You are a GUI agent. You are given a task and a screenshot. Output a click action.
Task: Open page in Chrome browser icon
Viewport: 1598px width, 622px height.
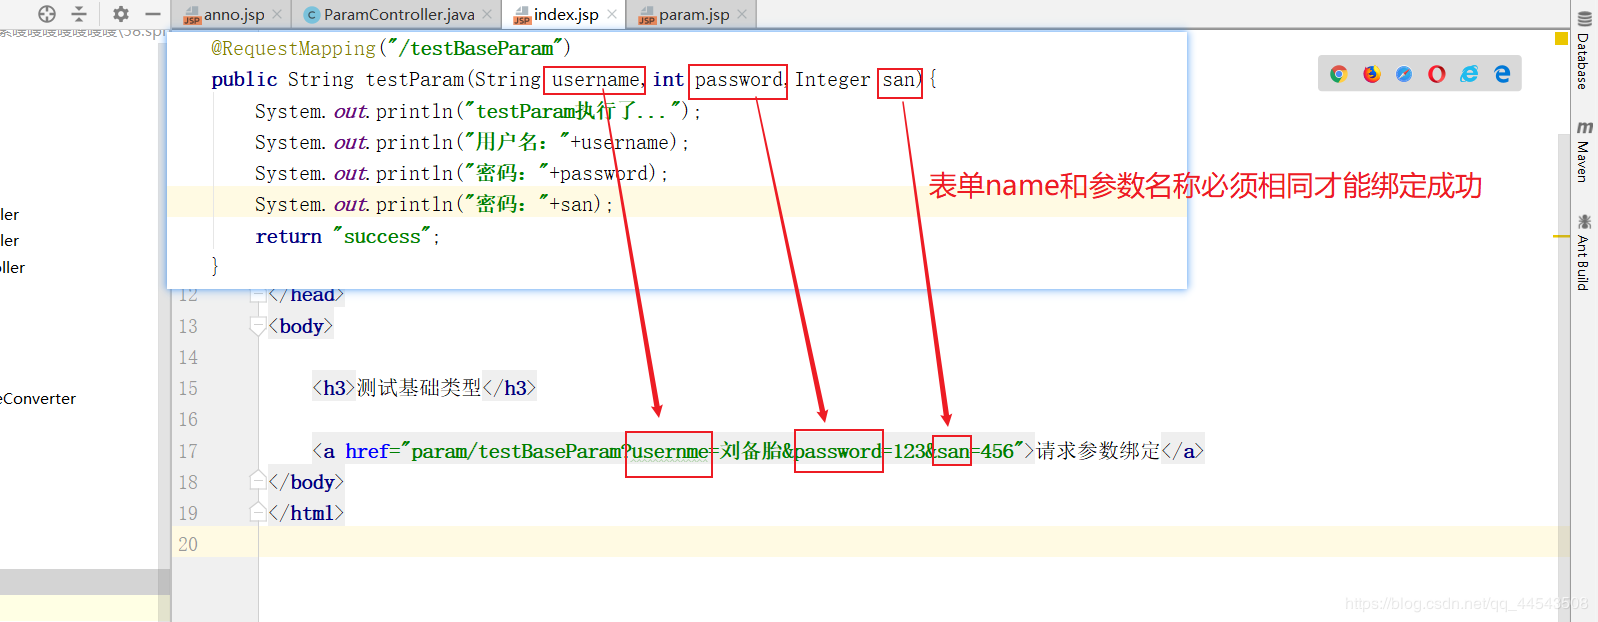click(1339, 74)
